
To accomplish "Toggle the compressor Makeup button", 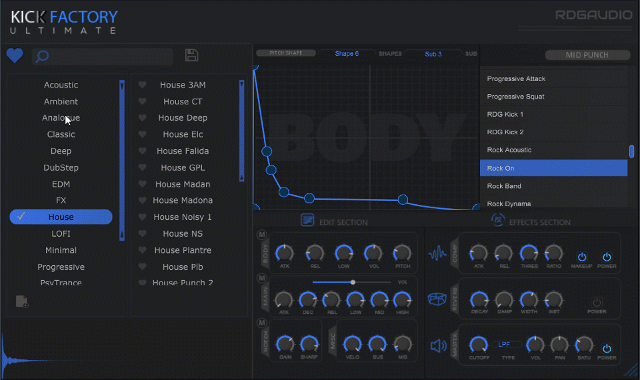I will coord(582,257).
